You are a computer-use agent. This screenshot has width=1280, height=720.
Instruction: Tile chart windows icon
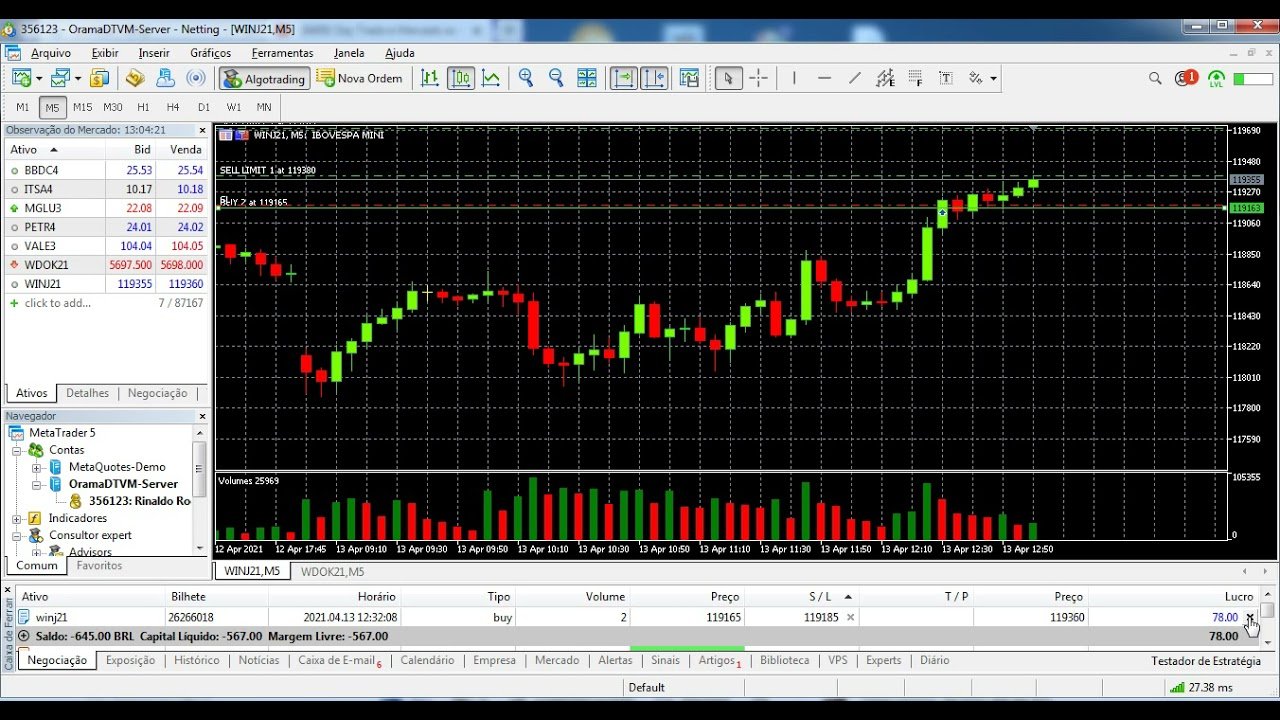587,78
